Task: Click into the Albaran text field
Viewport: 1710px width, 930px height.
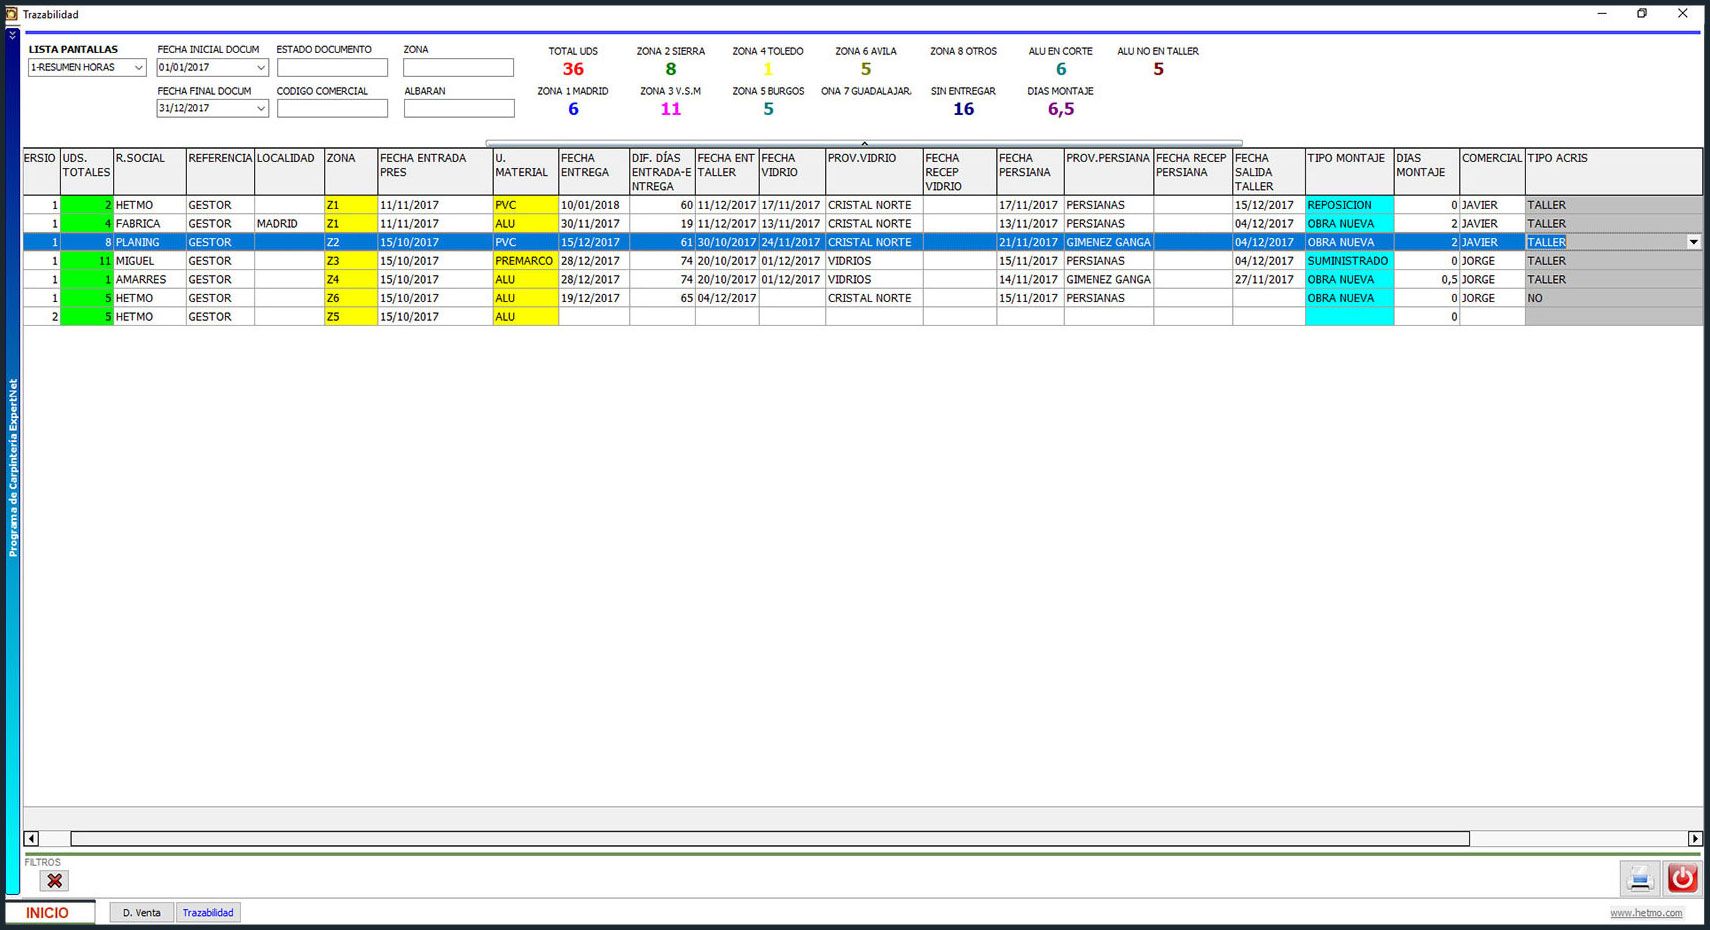Action: pos(458,109)
